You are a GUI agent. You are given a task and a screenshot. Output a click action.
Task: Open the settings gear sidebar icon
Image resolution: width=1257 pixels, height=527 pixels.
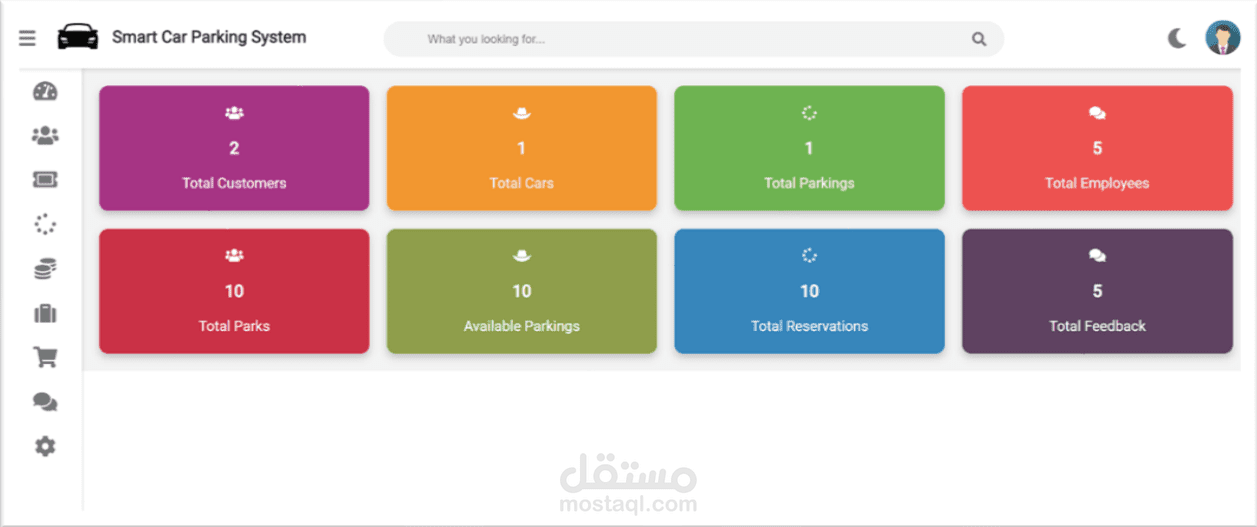pos(45,446)
